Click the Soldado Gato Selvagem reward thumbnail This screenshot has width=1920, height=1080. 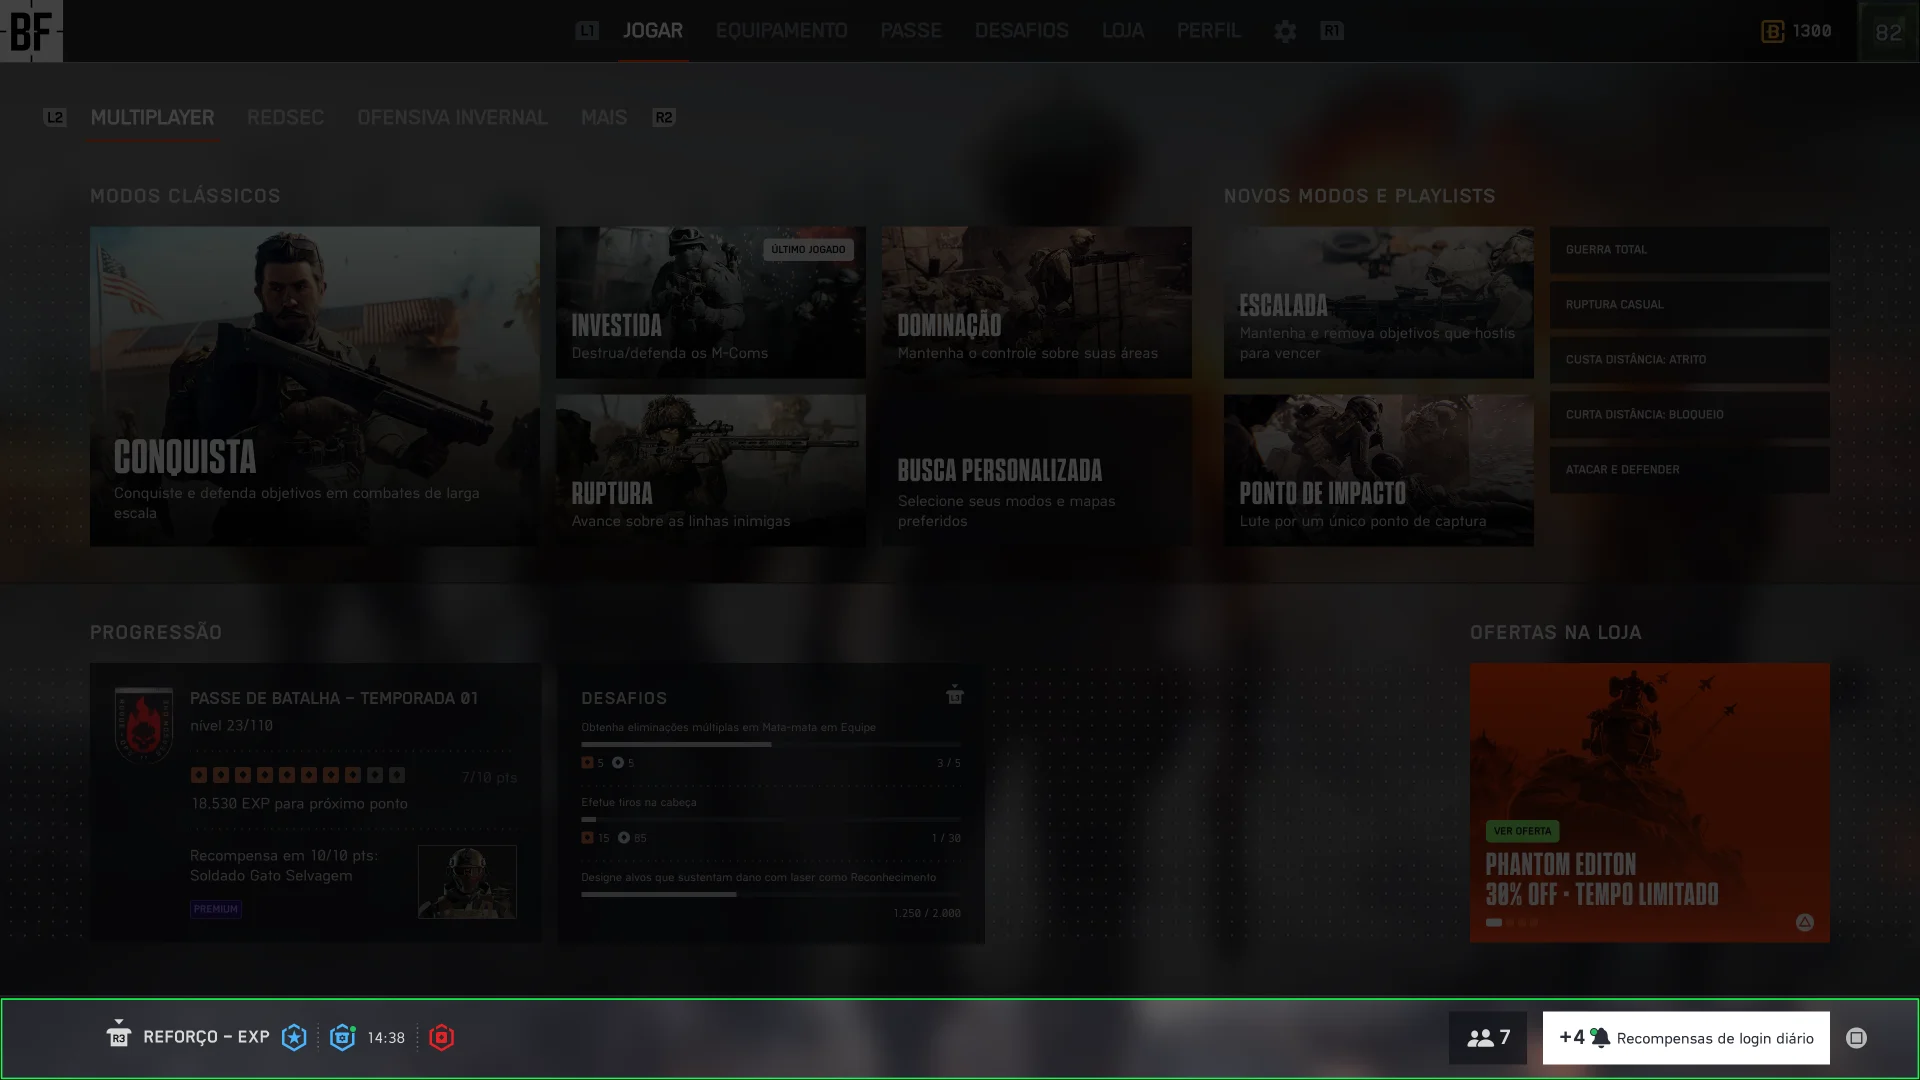(x=467, y=882)
